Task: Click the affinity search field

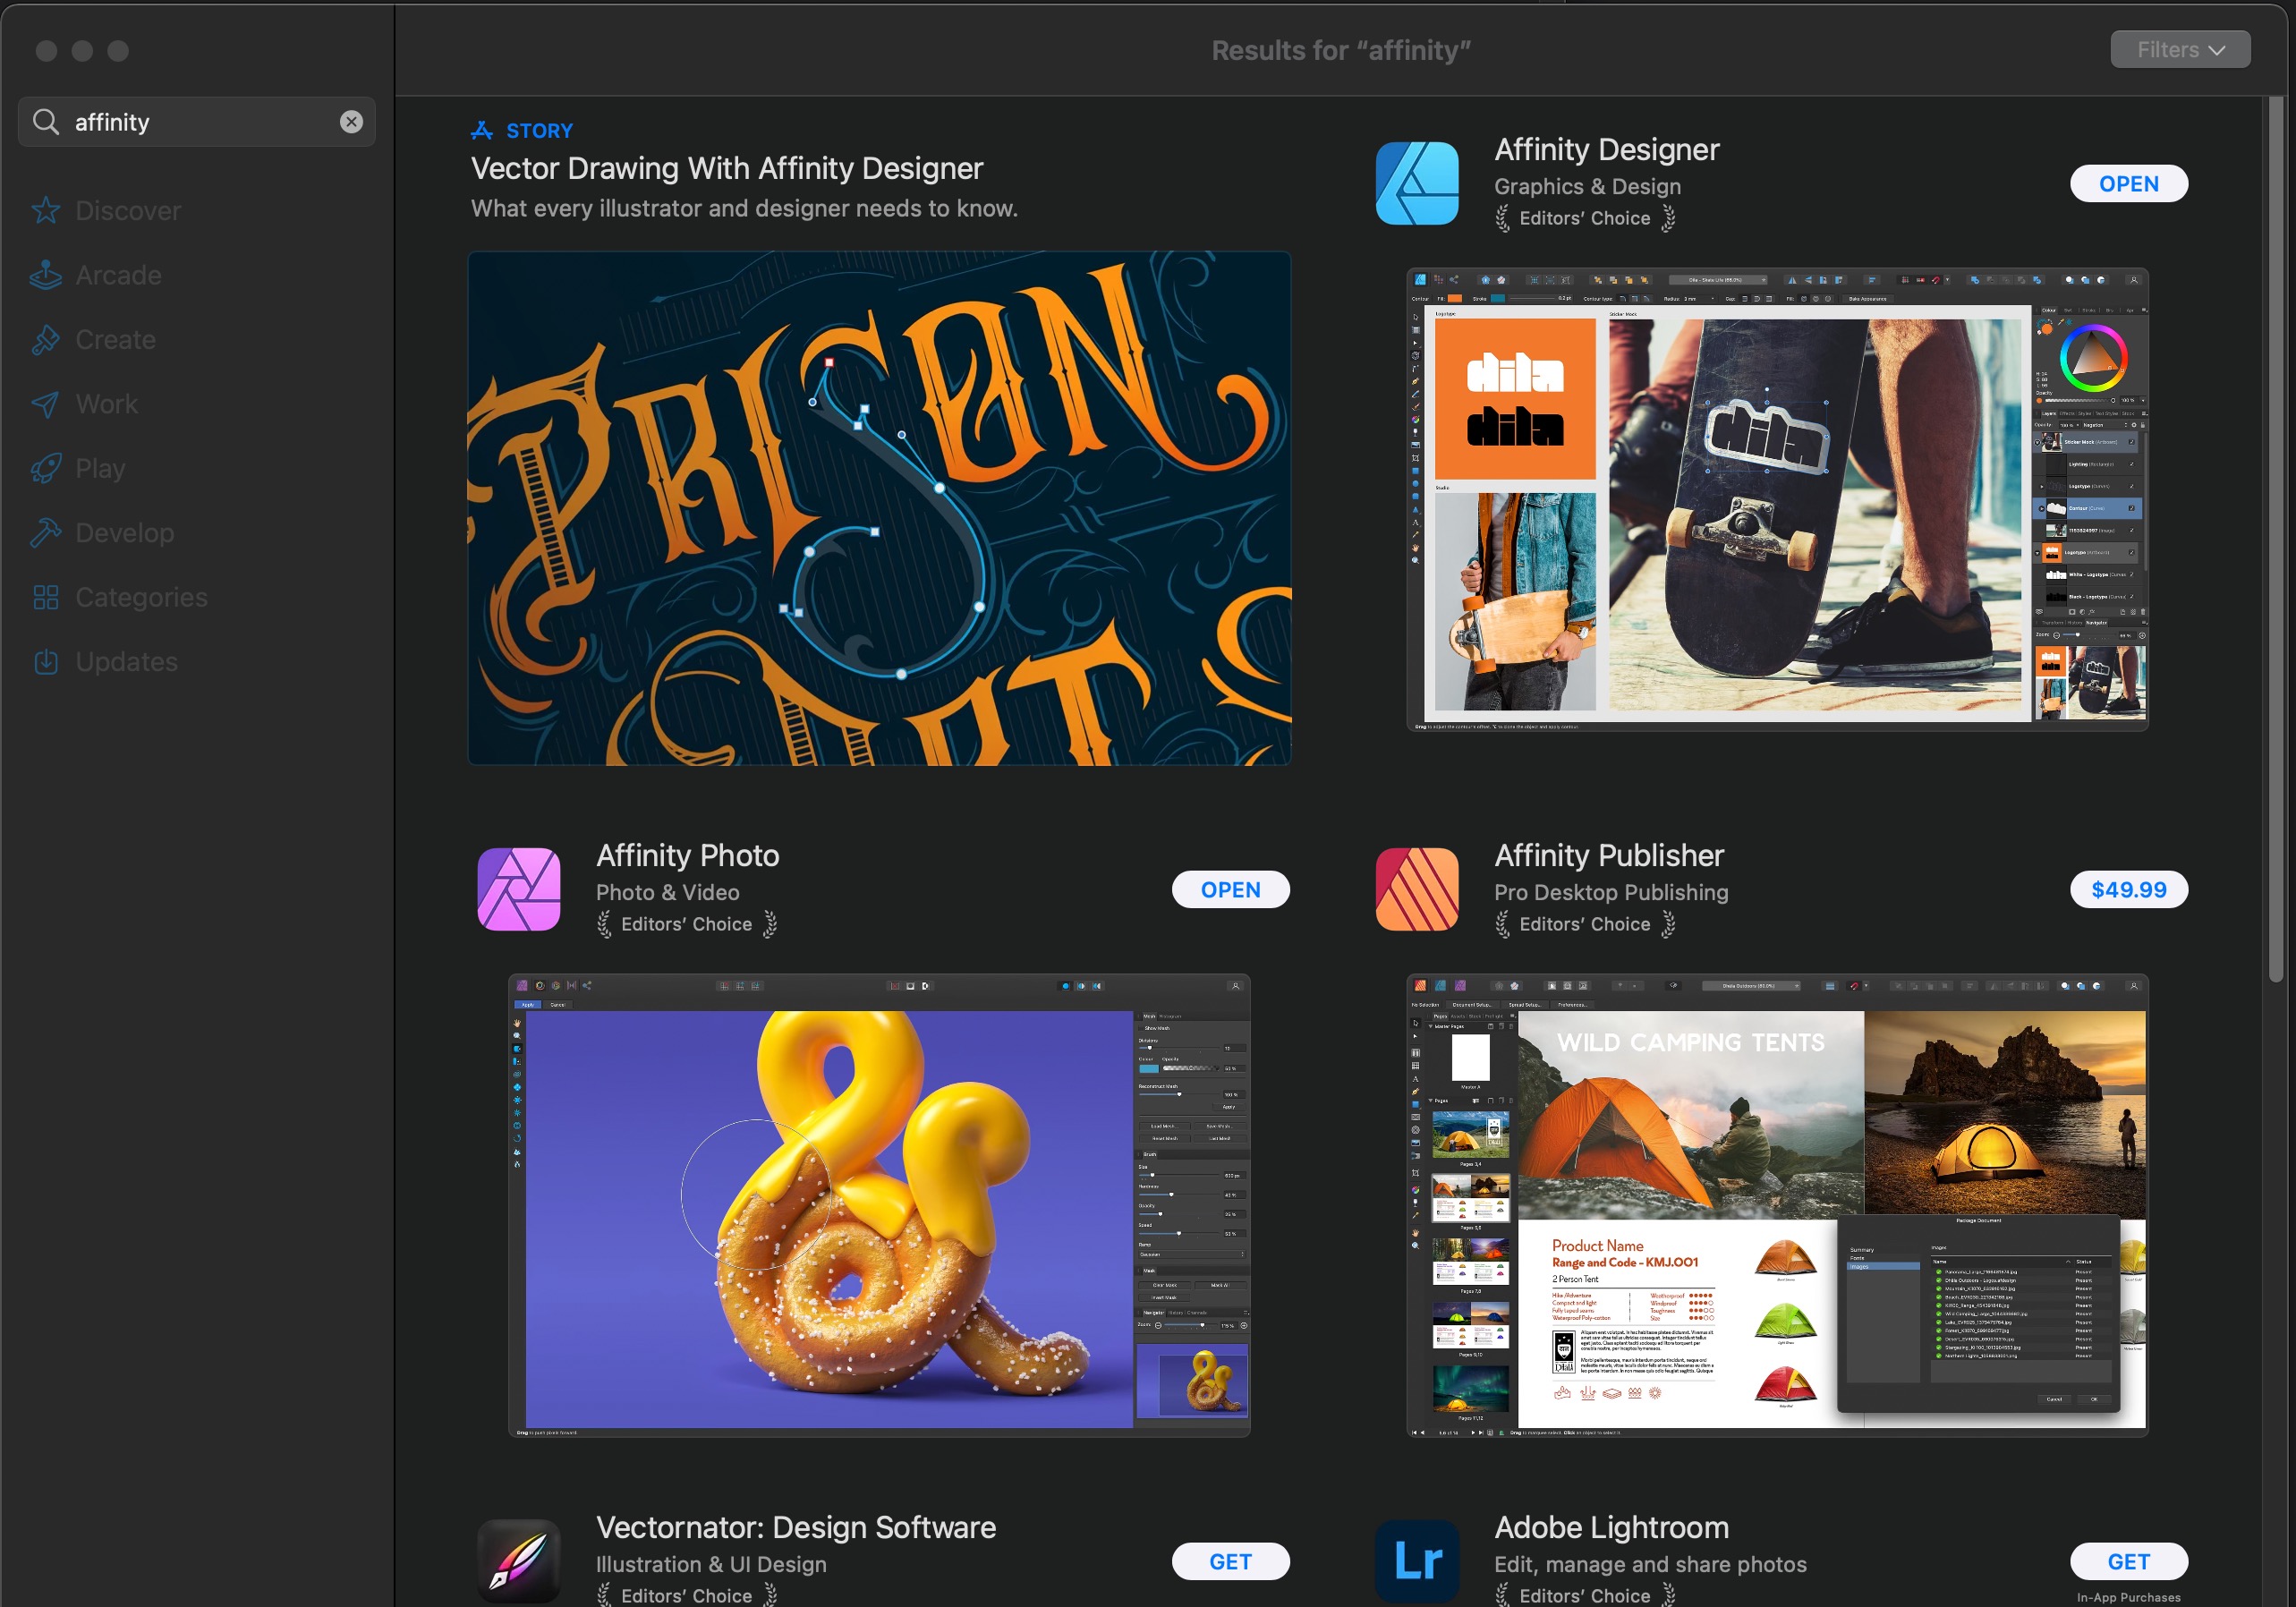Action: click(197, 122)
